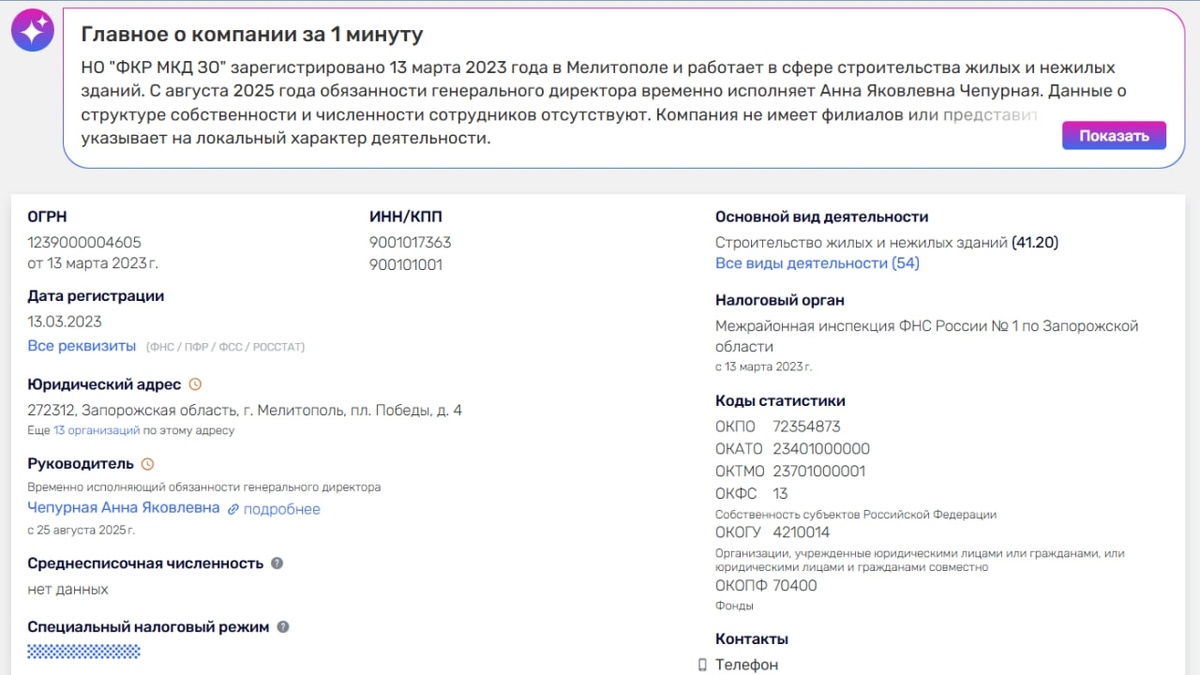Click the с 25 августа 2025 г. date note

click(x=81, y=530)
